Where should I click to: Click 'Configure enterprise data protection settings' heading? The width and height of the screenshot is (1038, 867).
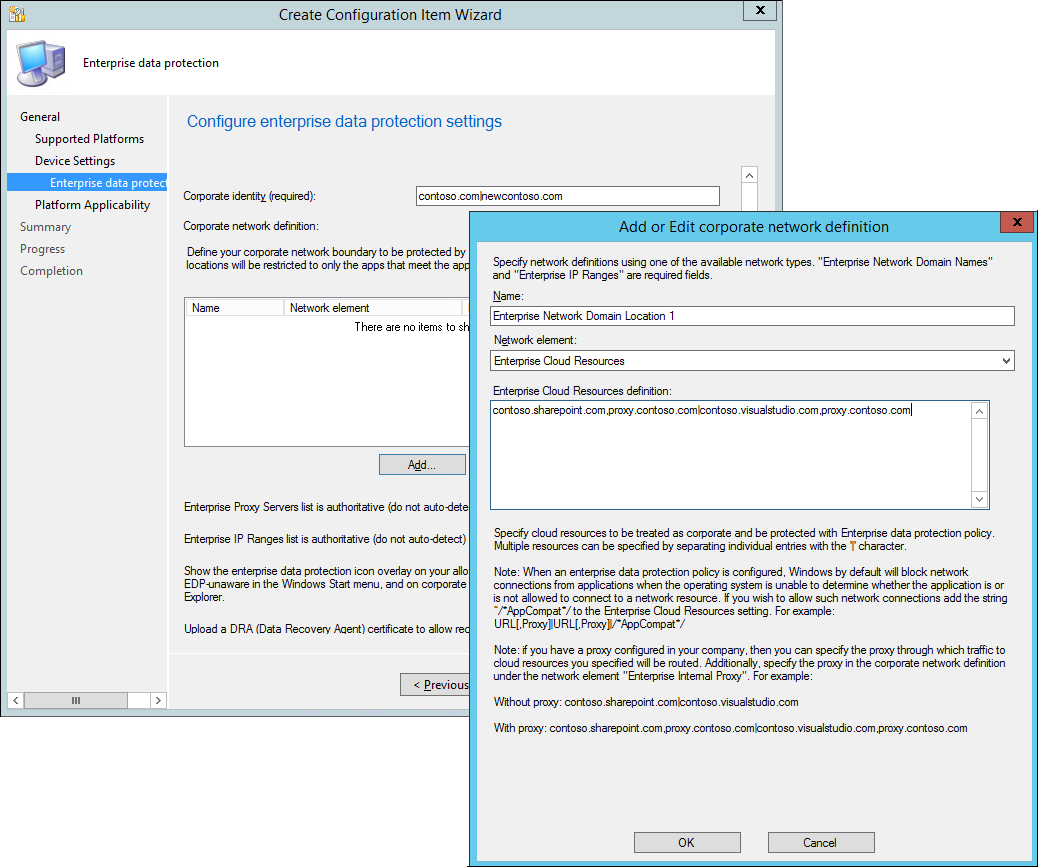point(344,121)
